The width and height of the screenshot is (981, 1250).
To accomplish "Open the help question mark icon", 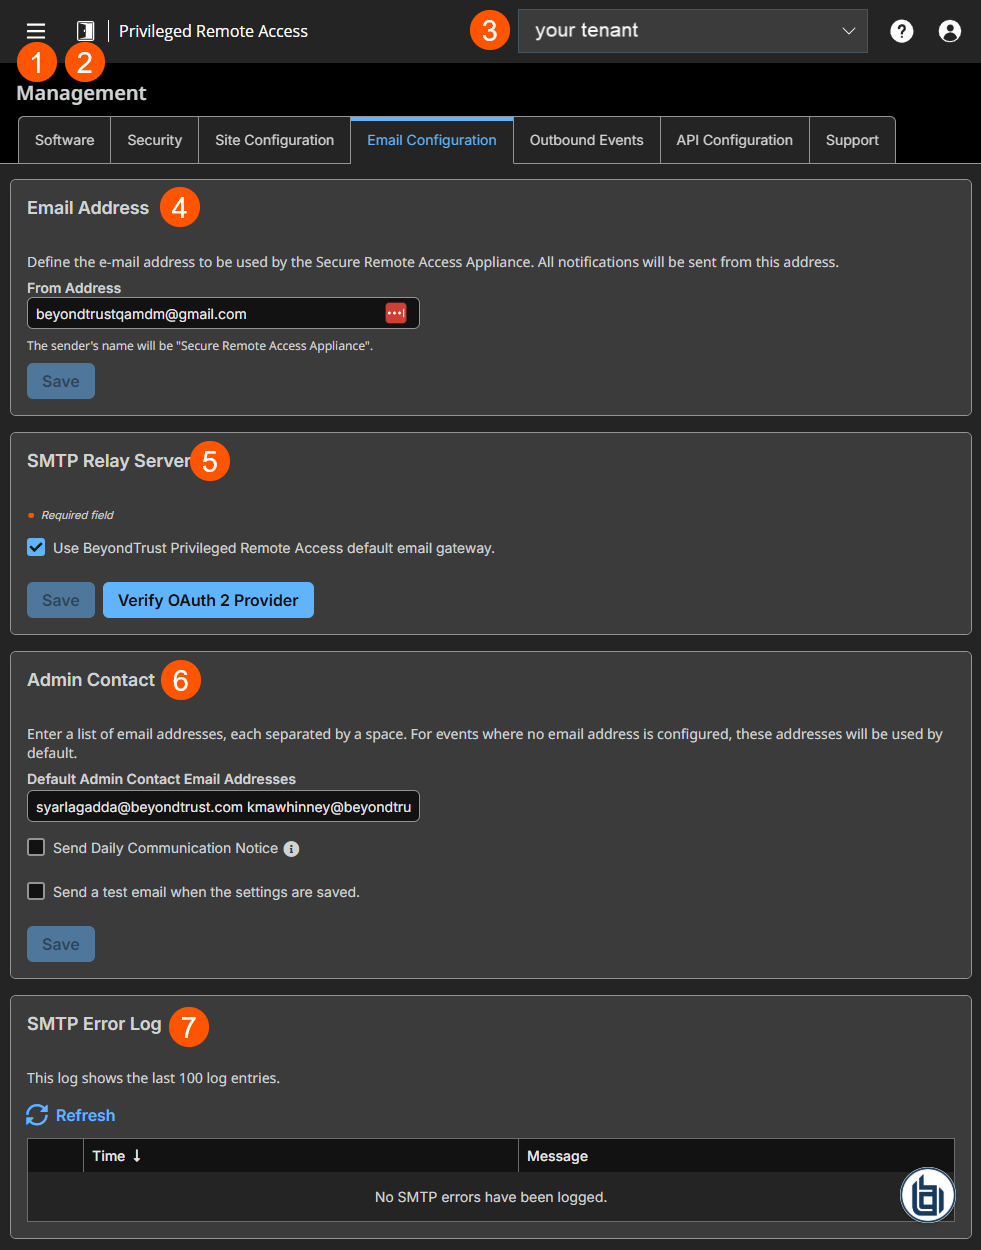I will (x=901, y=31).
